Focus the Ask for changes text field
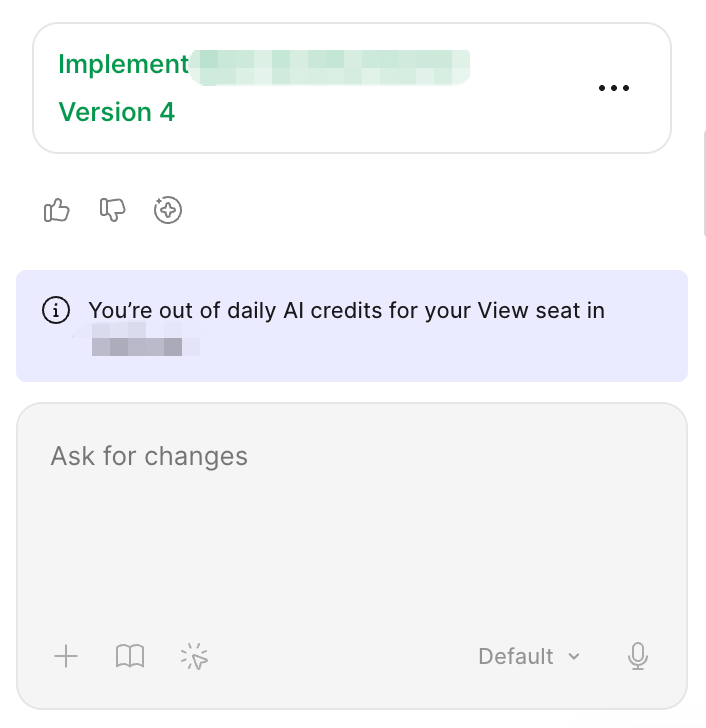The height and width of the screenshot is (728, 706). coord(350,520)
